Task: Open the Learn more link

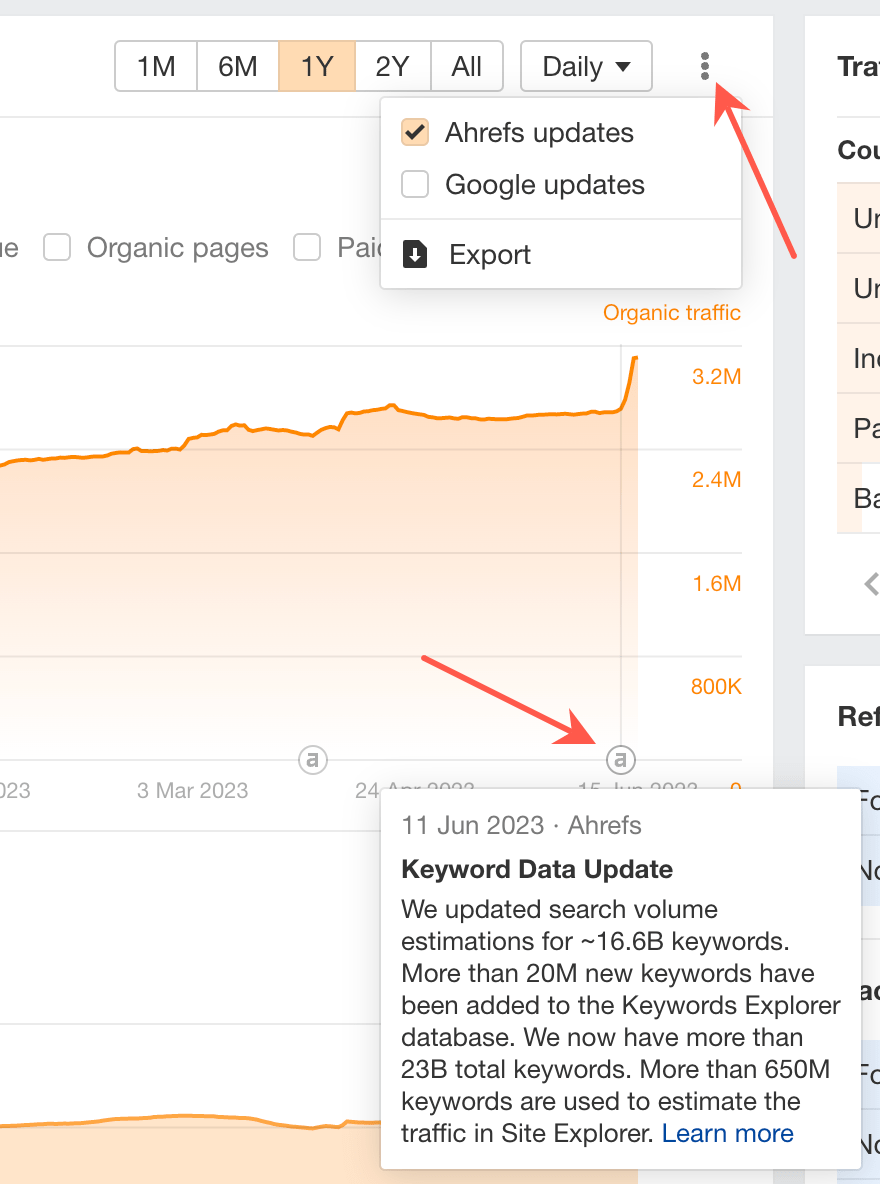Action: point(727,1133)
